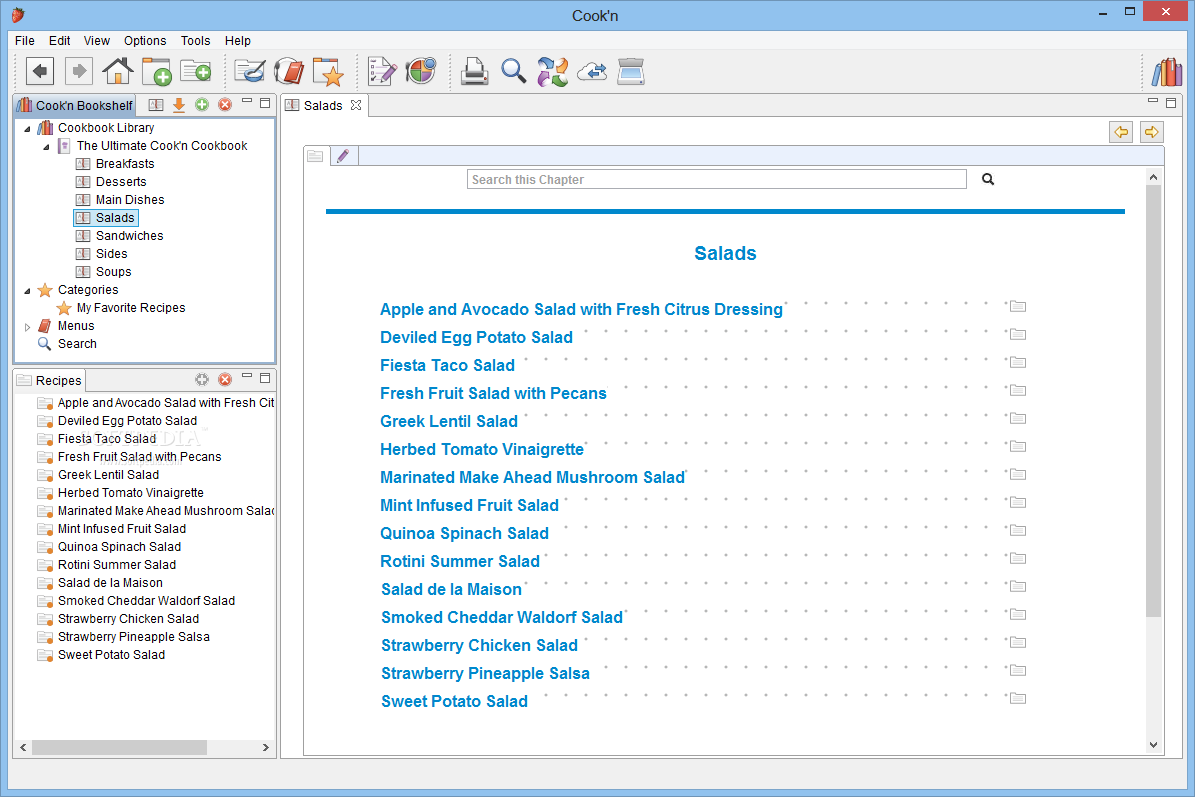
Task: Minimize the Salads editor pane
Action: tap(1153, 101)
